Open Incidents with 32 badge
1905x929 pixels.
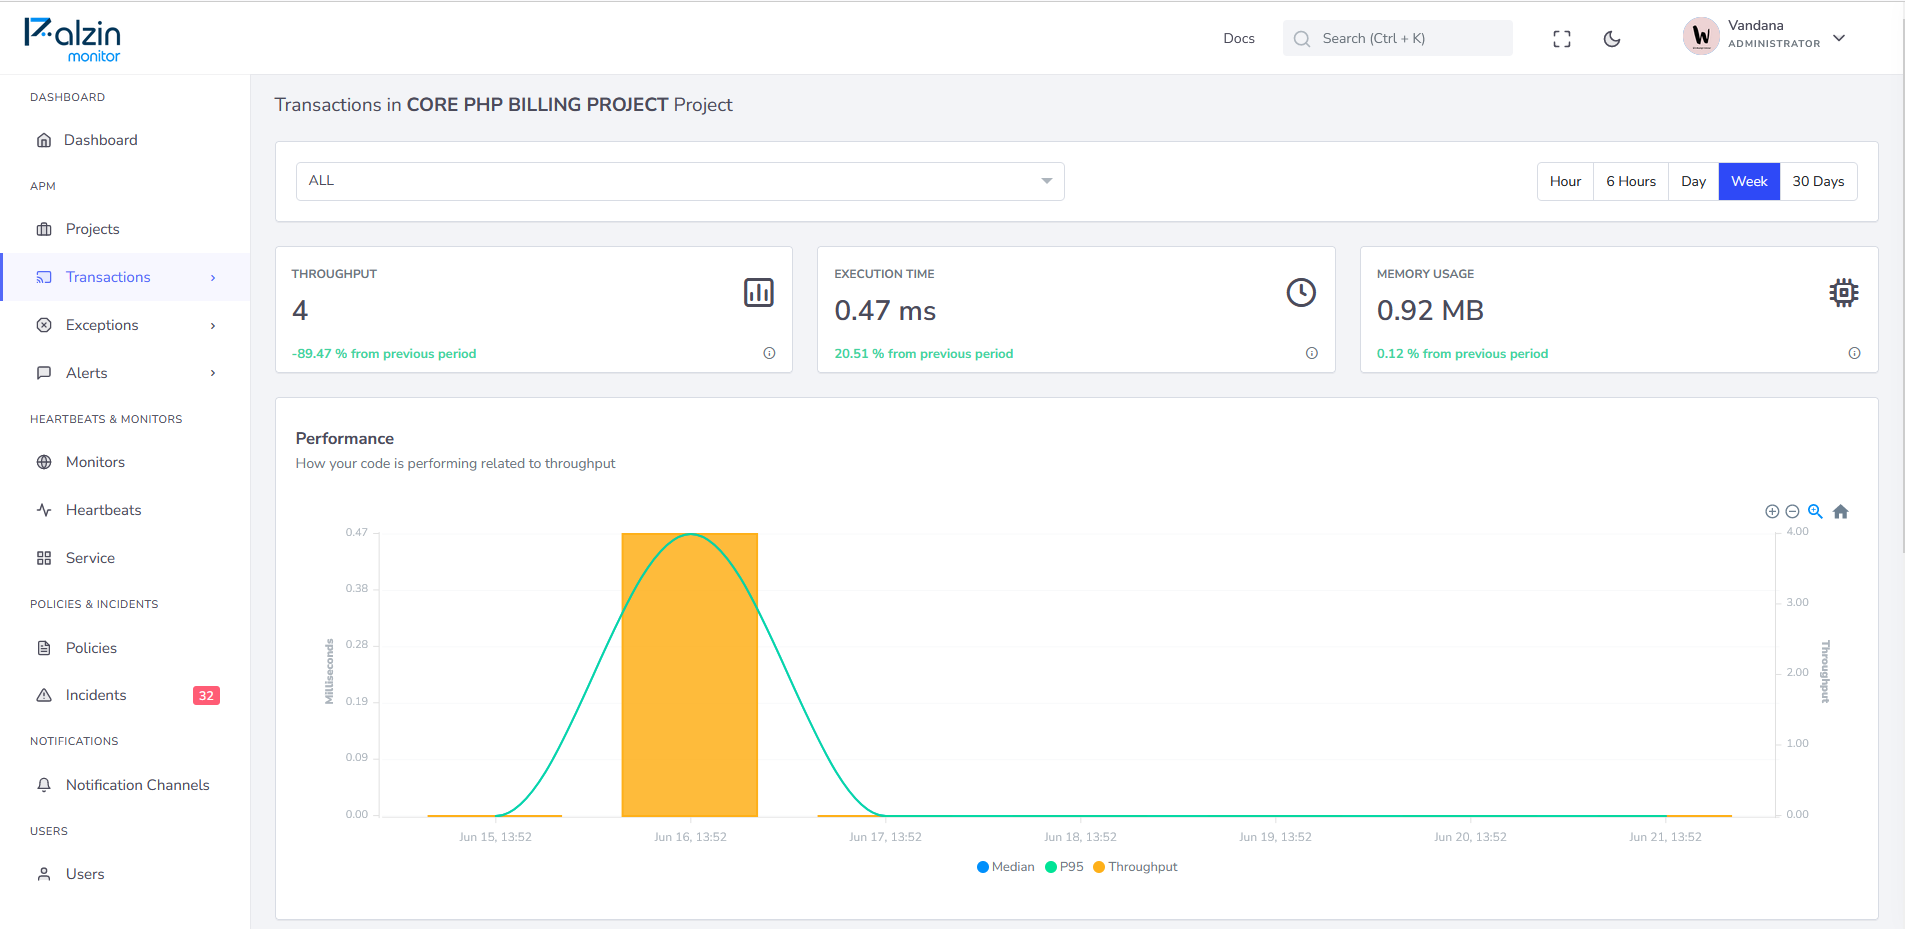(x=125, y=695)
